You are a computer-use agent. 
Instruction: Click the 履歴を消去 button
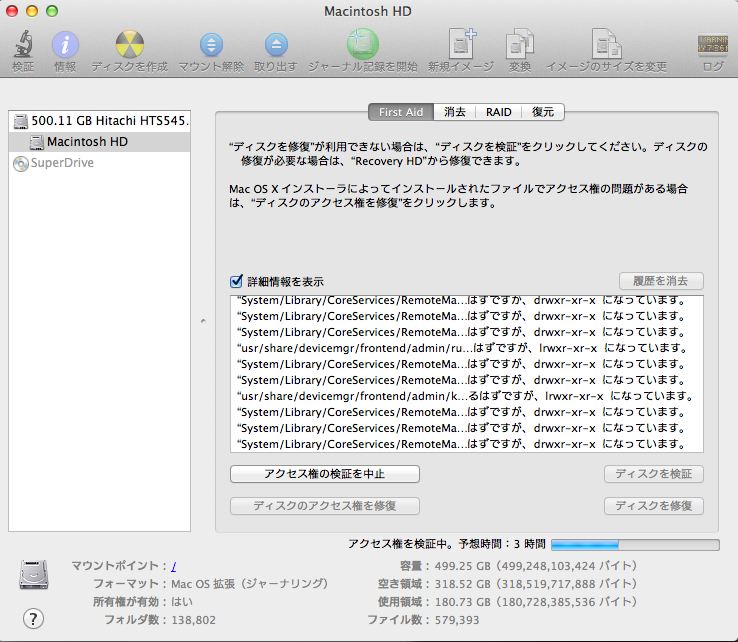[x=661, y=281]
